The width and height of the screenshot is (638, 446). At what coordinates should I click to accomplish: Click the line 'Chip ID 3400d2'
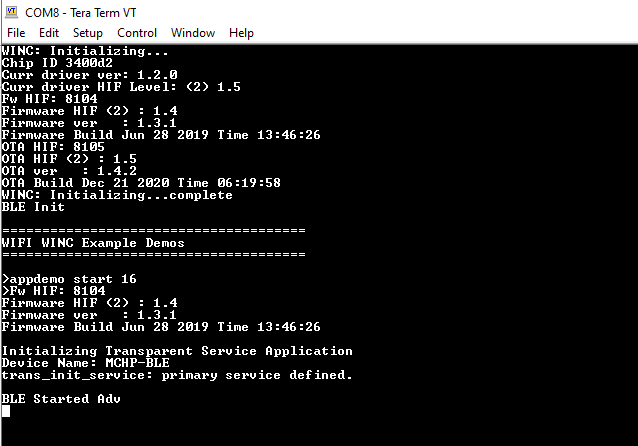[57, 63]
